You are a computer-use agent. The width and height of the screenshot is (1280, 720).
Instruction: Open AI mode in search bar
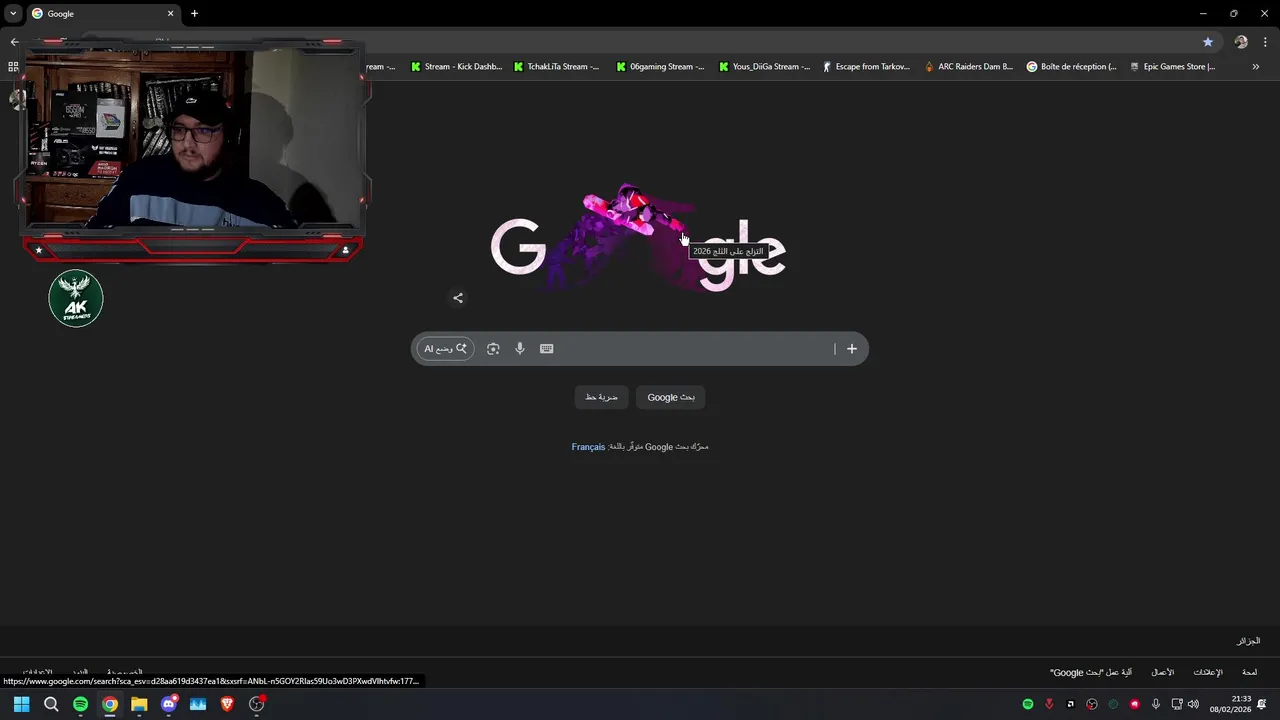(446, 349)
